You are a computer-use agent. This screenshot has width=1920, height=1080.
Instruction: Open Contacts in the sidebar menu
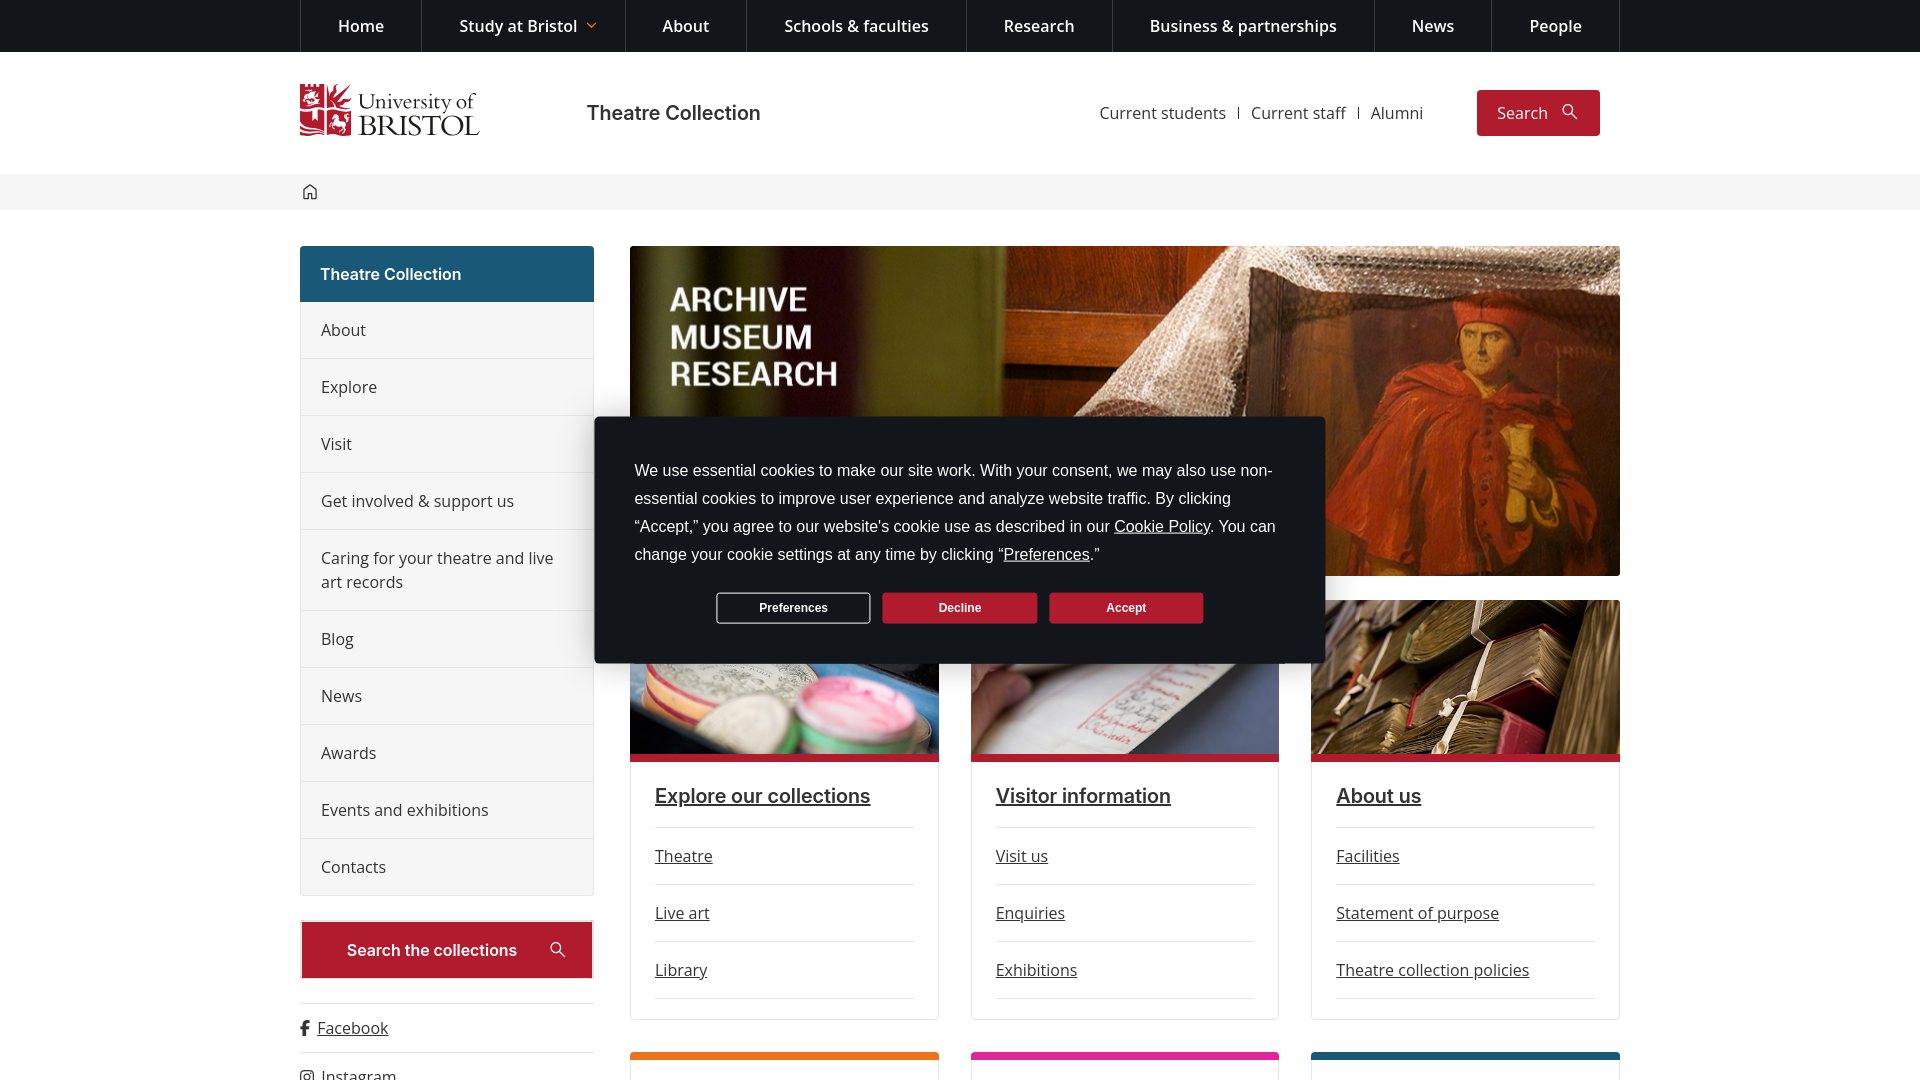[x=447, y=867]
